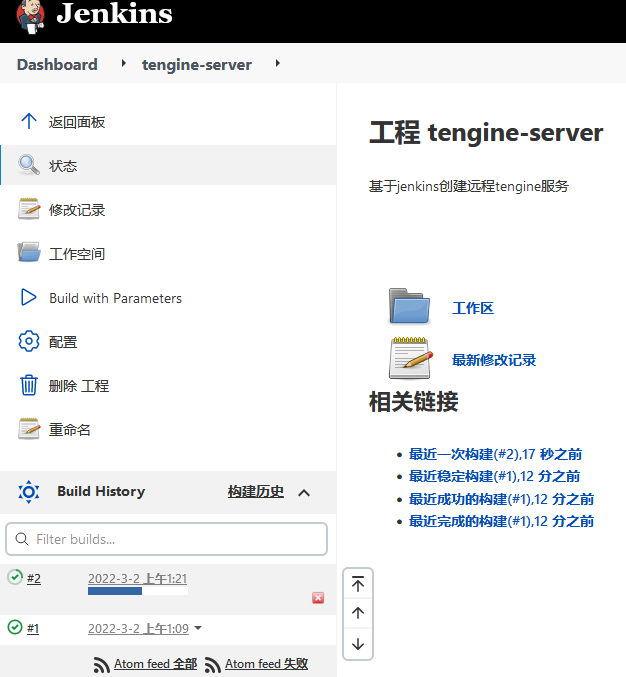
Task: Click the description 基于jenkins创建远程tengine服务
Action: pyautogui.click(x=469, y=186)
